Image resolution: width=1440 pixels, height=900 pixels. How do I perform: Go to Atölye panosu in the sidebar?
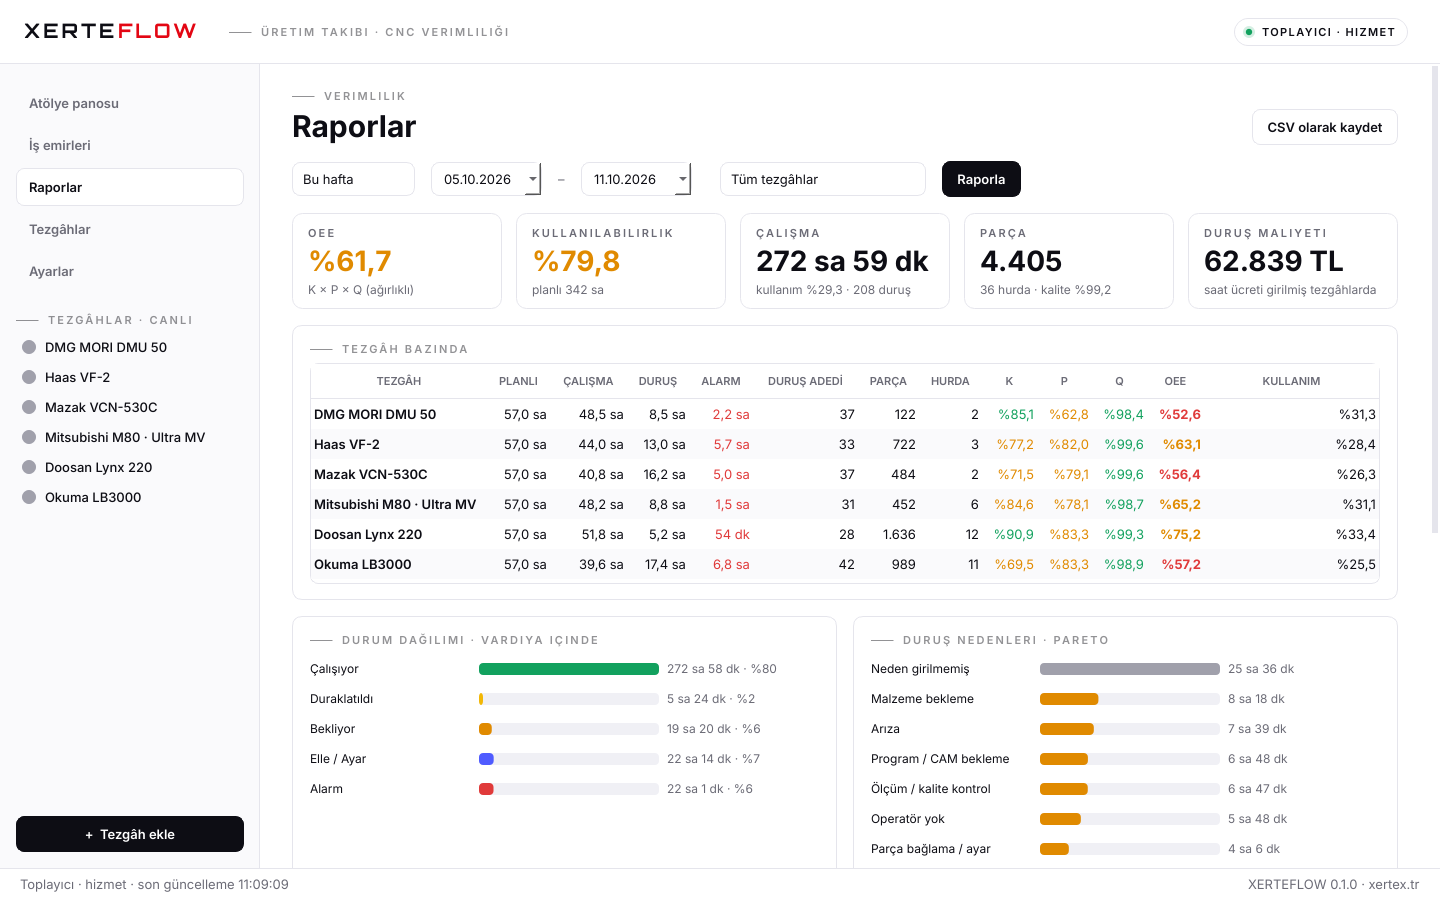coord(130,103)
